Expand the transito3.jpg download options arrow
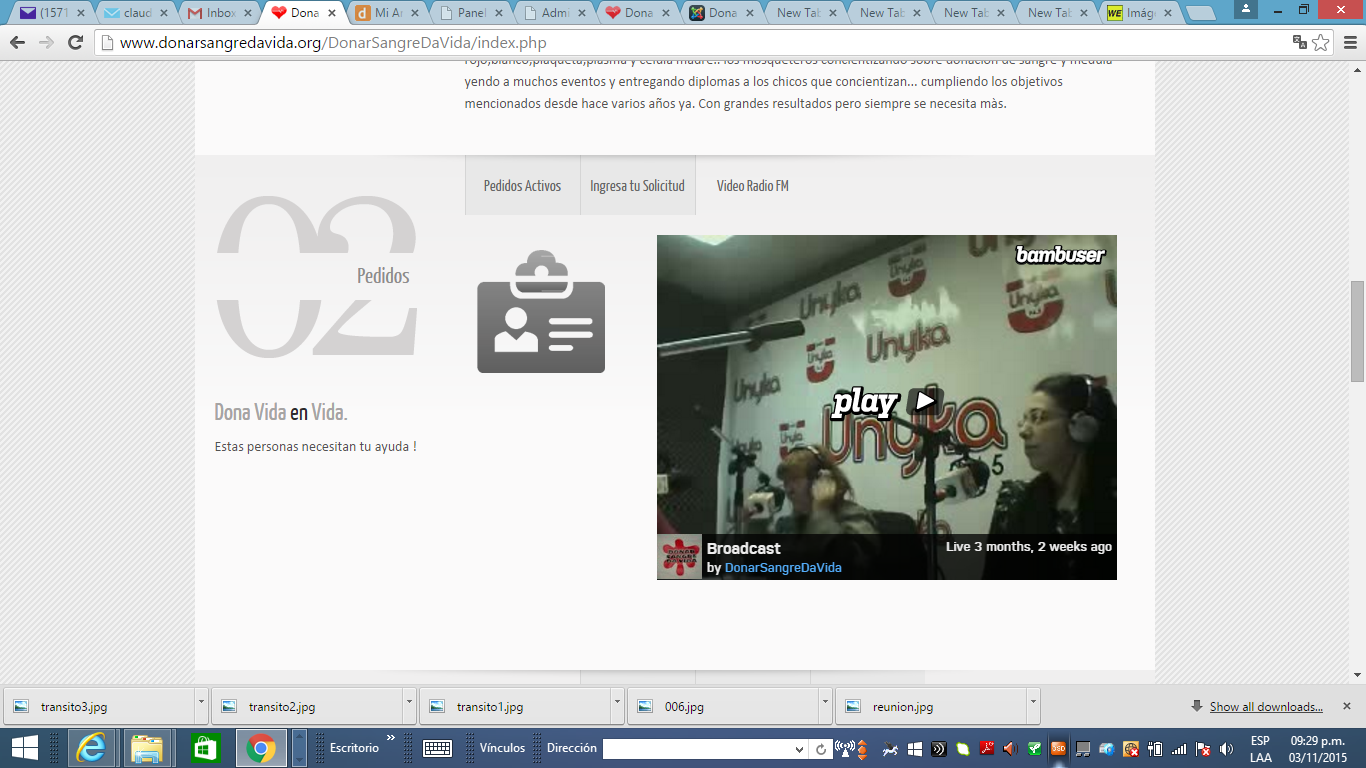 201,706
